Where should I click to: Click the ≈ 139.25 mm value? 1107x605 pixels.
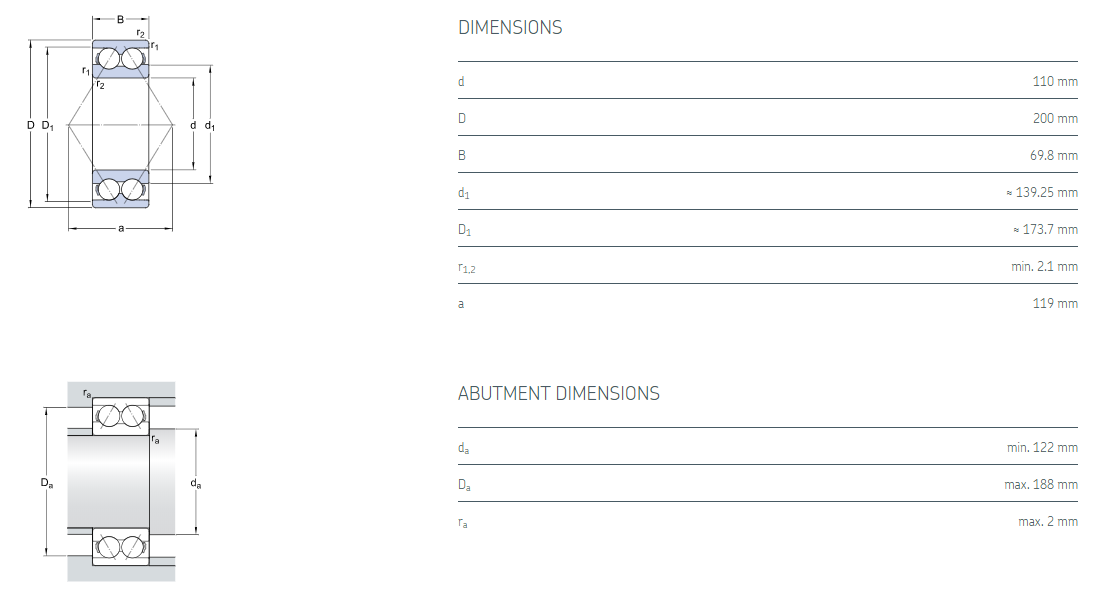pos(1041,192)
